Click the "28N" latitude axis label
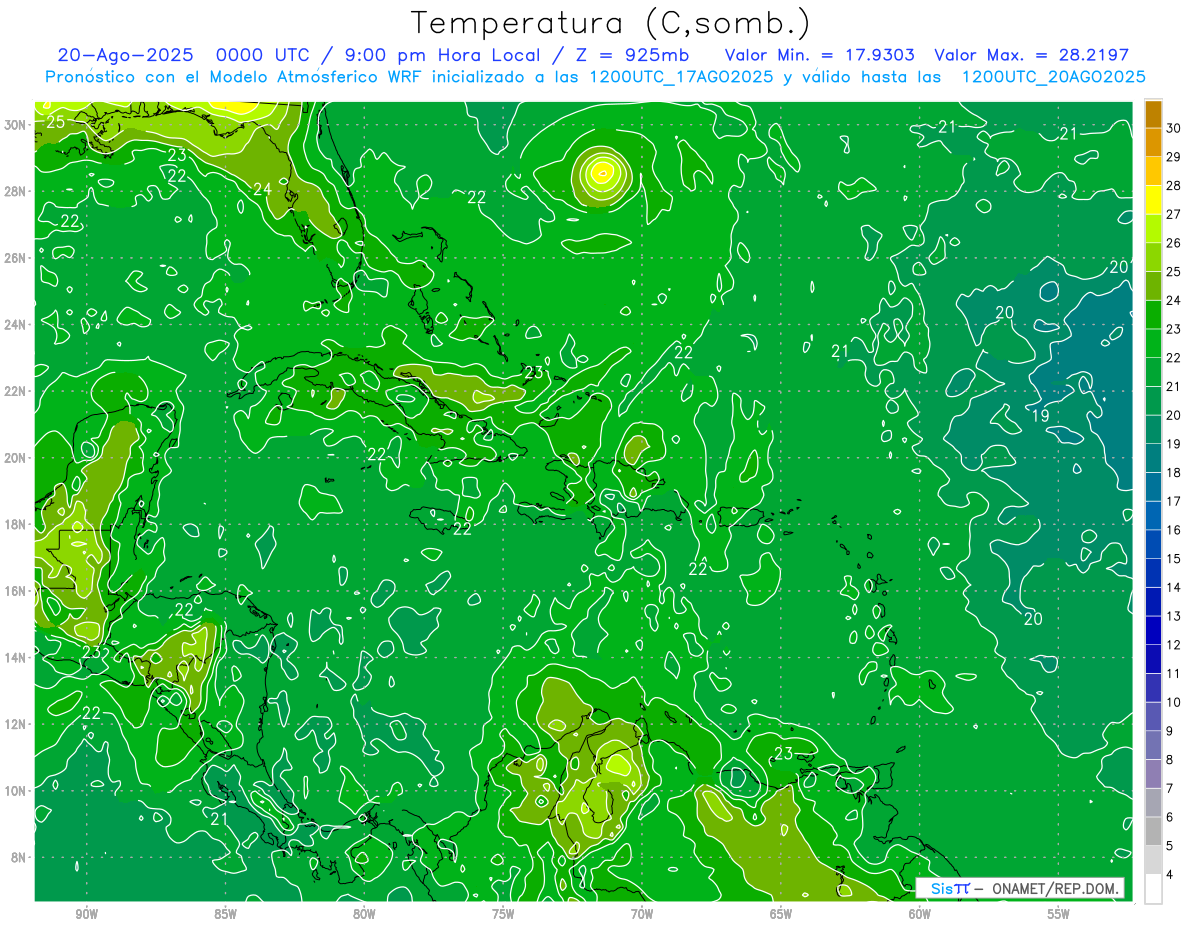Viewport: 1200px width, 927px height. [15, 191]
